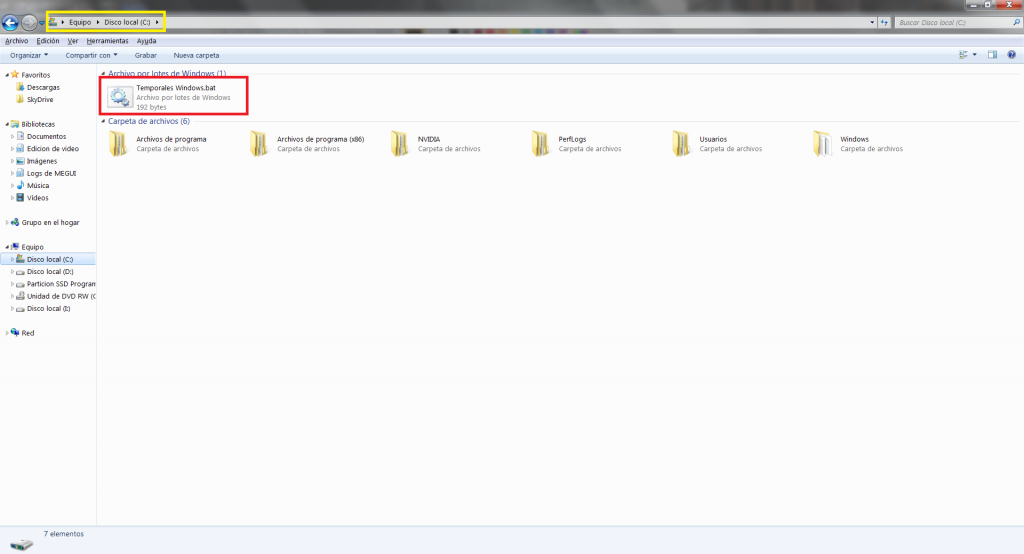Collapse the Archivo por lotes de Windows group
Image resolution: width=1024 pixels, height=554 pixels.
[103, 73]
